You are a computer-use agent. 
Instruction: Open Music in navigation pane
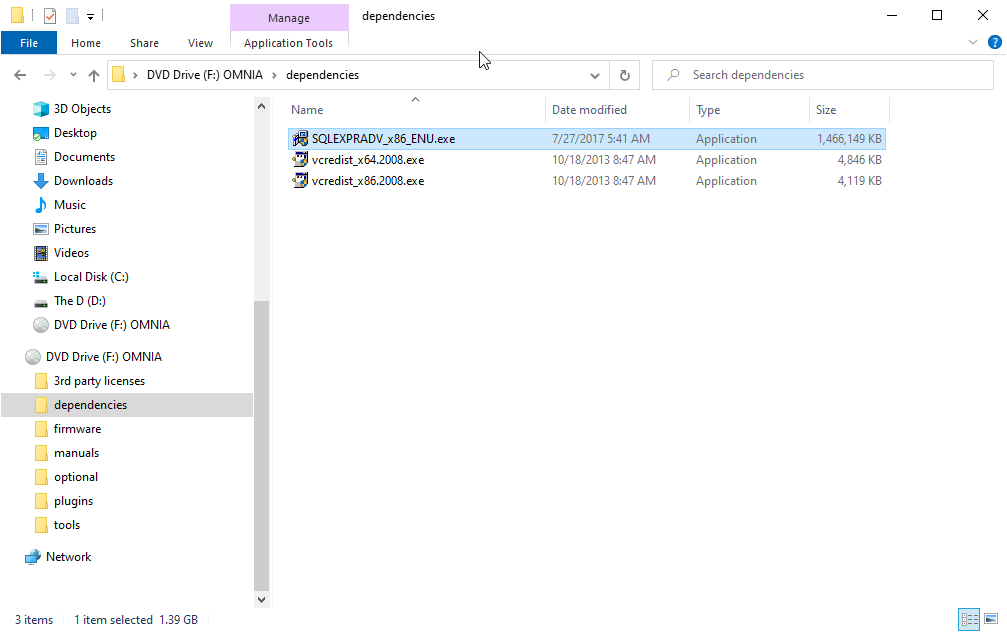pyautogui.click(x=69, y=205)
